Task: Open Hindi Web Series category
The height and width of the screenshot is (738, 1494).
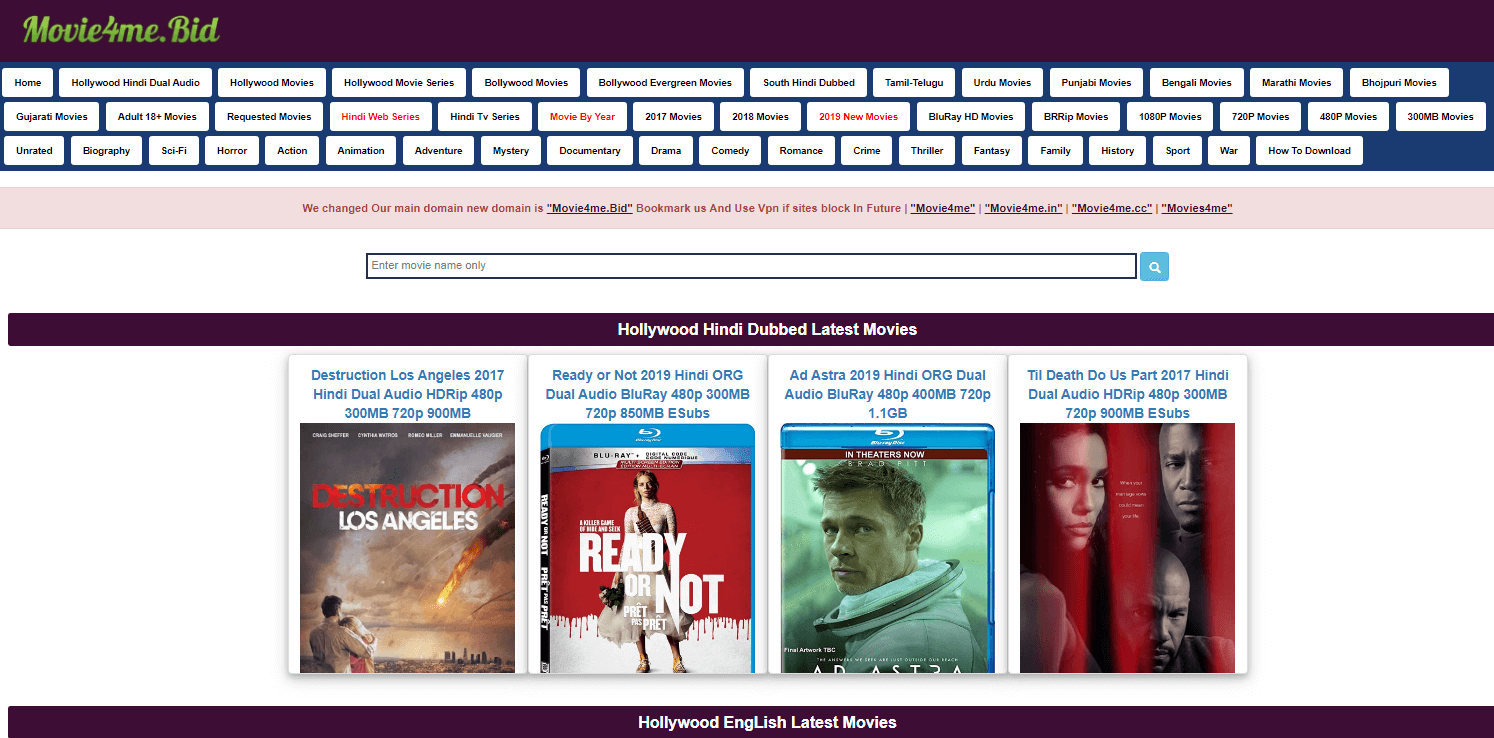Action: click(x=380, y=117)
